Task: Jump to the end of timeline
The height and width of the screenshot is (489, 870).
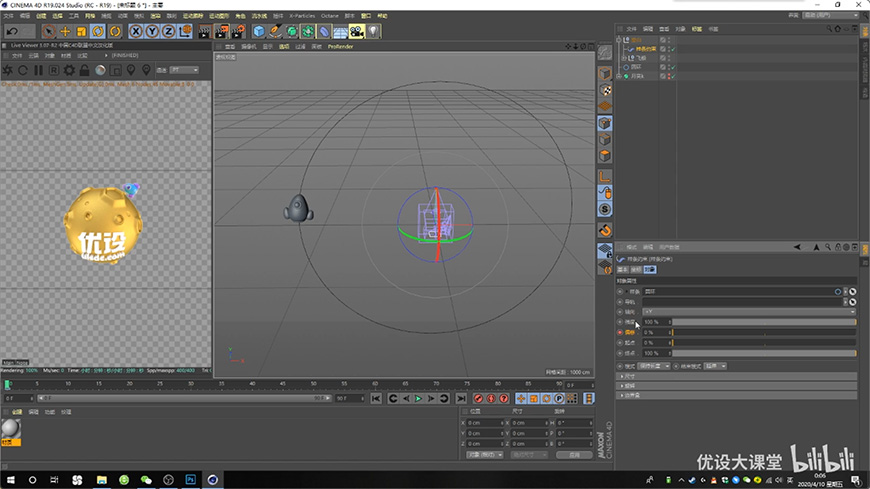Action: pyautogui.click(x=461, y=399)
